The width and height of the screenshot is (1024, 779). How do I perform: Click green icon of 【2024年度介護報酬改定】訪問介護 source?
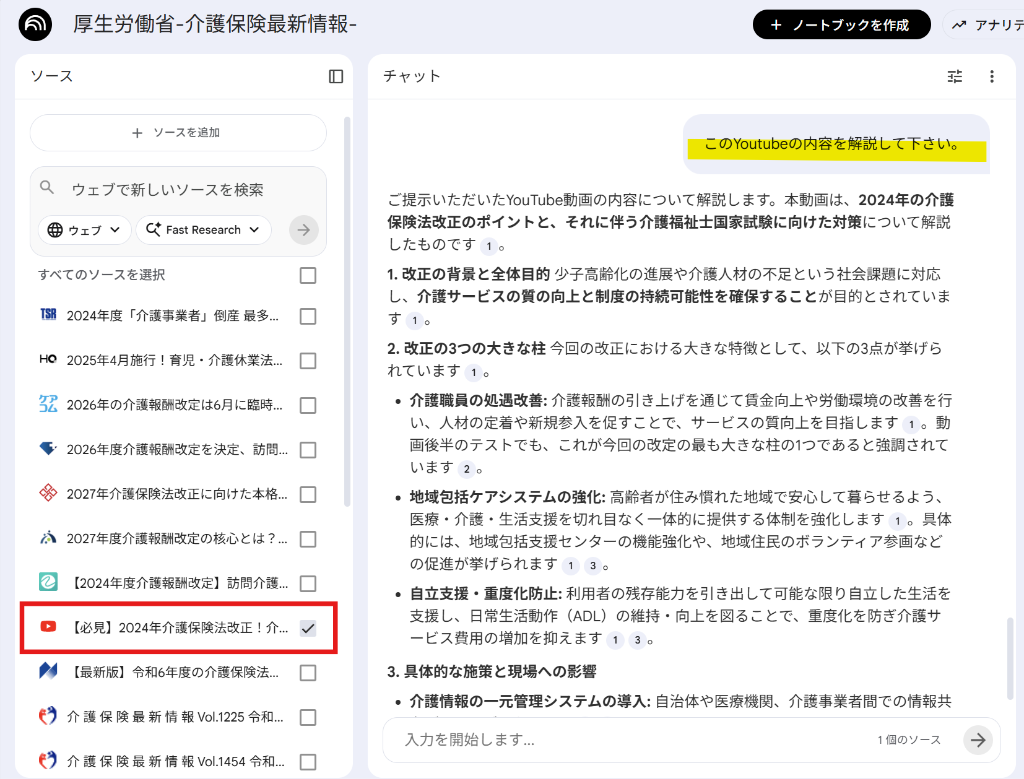[x=48, y=582]
